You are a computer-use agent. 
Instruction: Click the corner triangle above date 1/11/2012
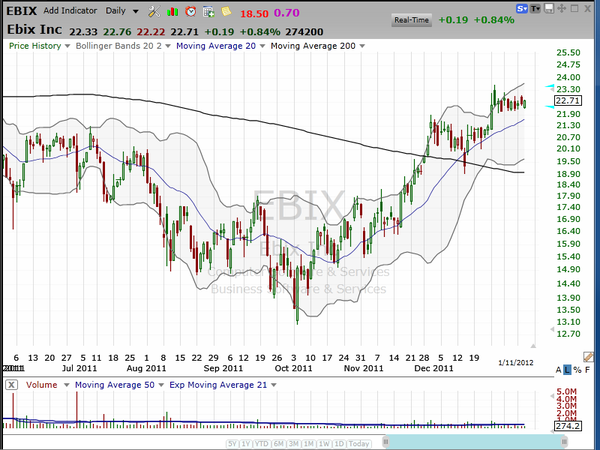pos(533,346)
